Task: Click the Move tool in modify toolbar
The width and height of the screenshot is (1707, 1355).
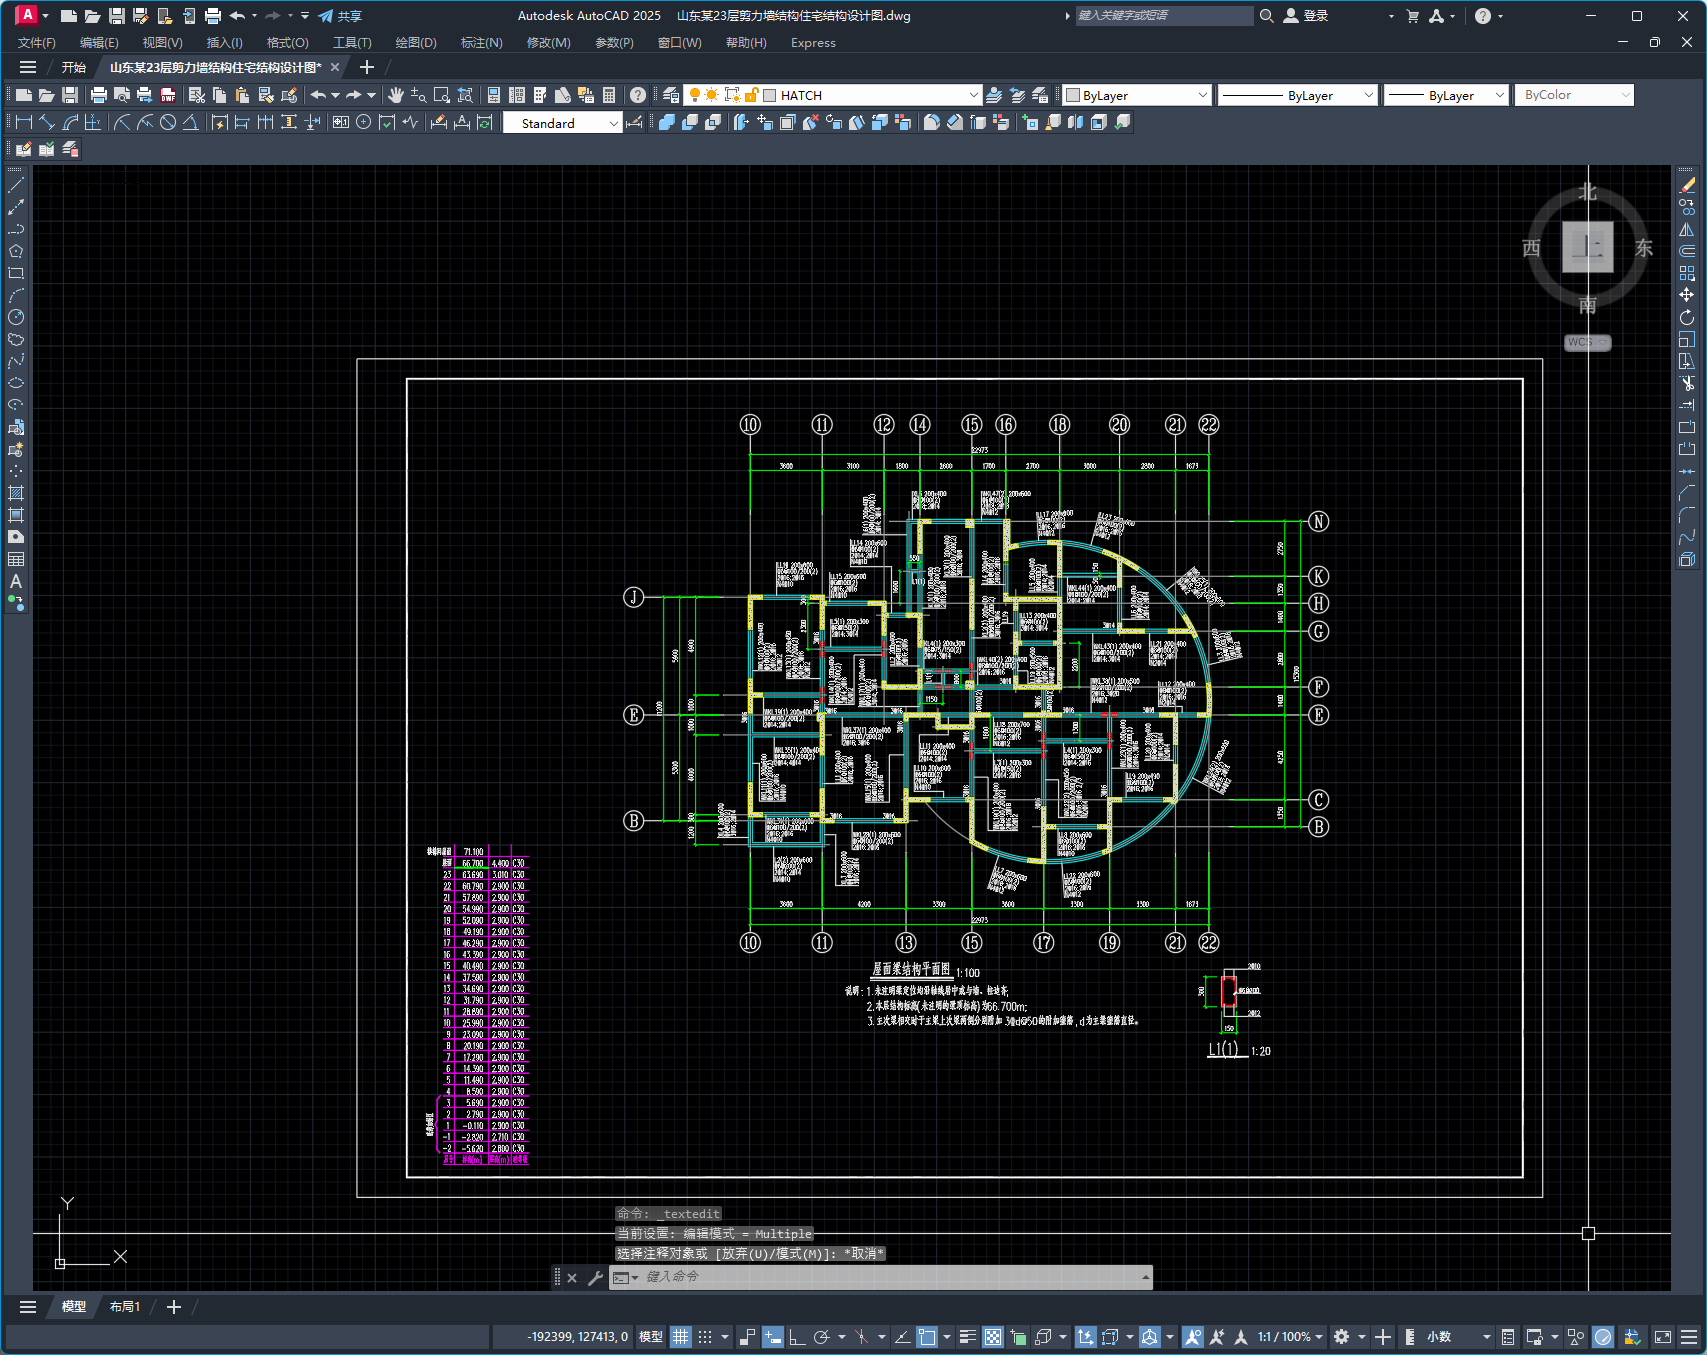Action: coord(1687,295)
